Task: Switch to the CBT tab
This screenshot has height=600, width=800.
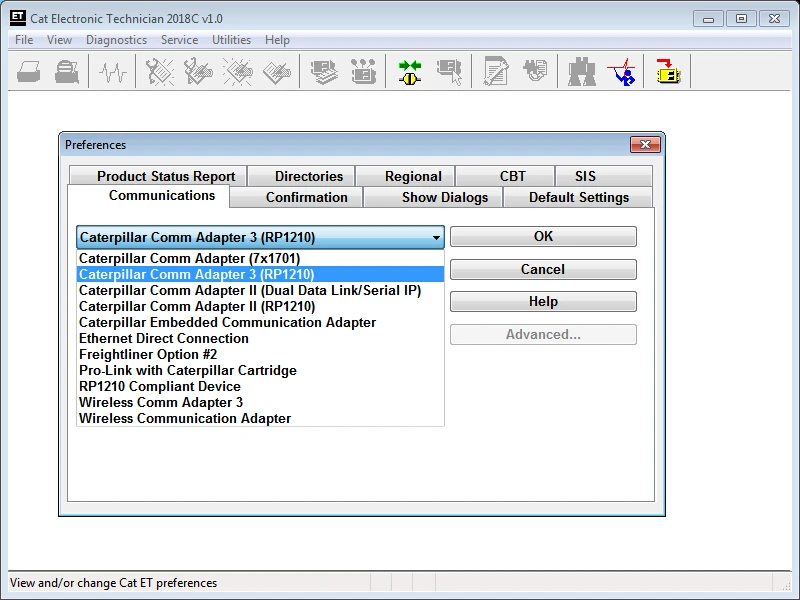Action: [505, 176]
